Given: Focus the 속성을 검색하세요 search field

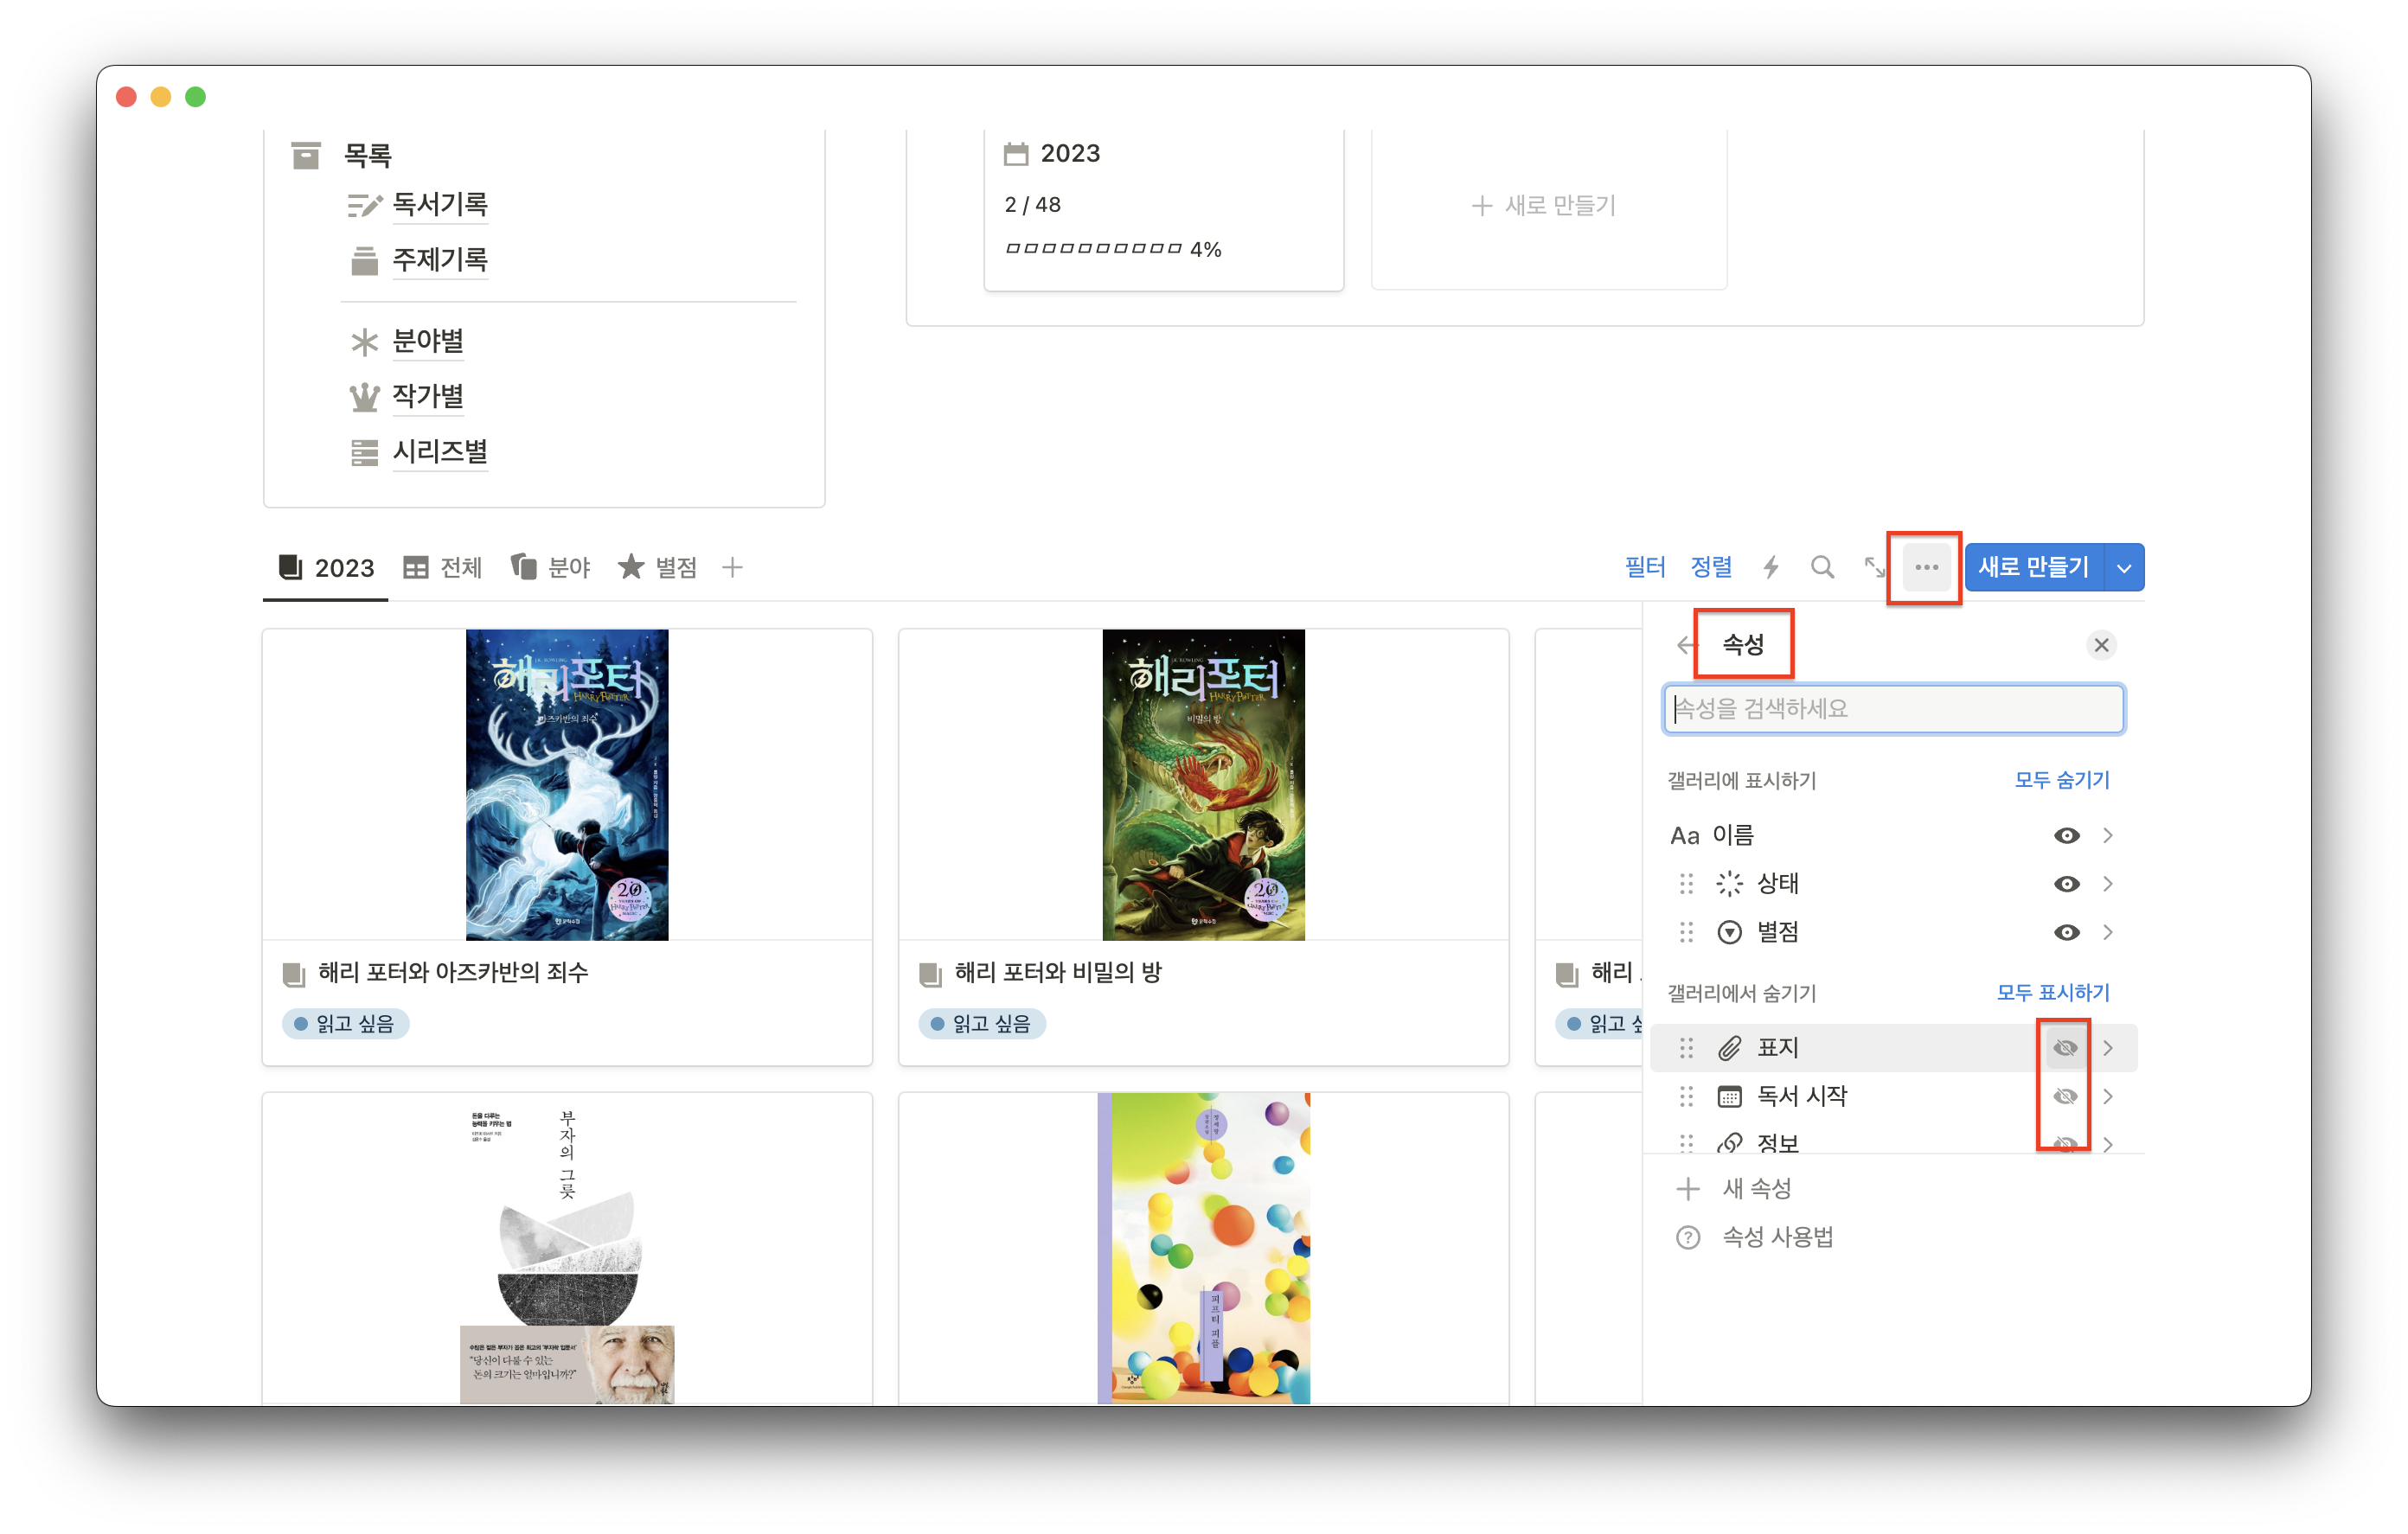Looking at the screenshot, I should [x=1893, y=709].
